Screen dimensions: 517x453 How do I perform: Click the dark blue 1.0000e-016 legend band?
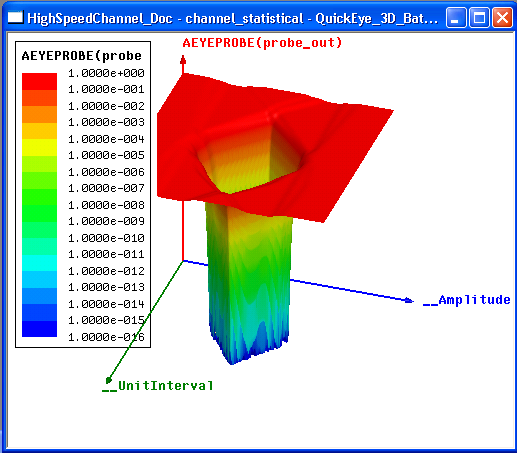39,329
